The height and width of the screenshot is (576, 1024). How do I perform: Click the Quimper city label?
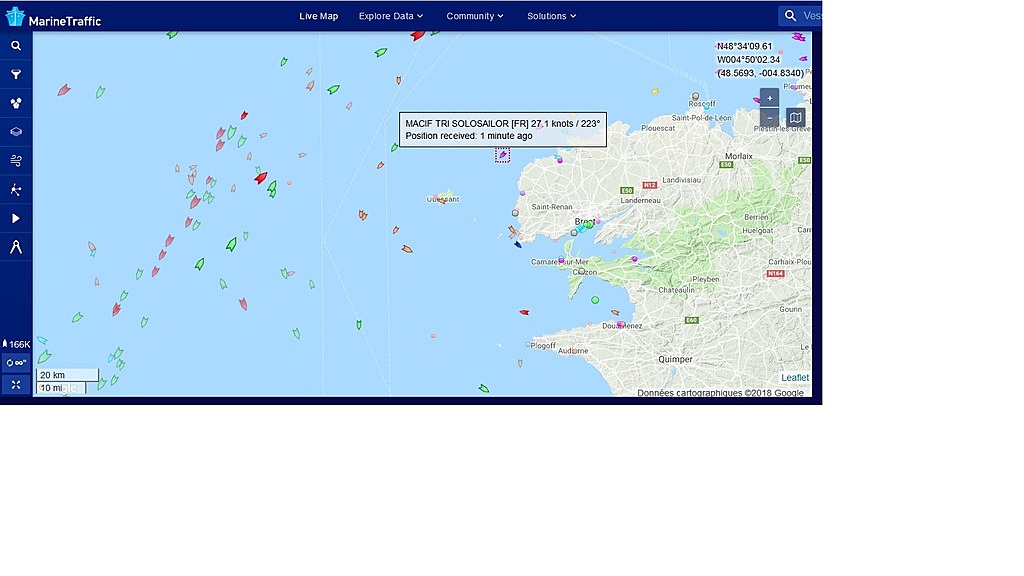coord(675,359)
